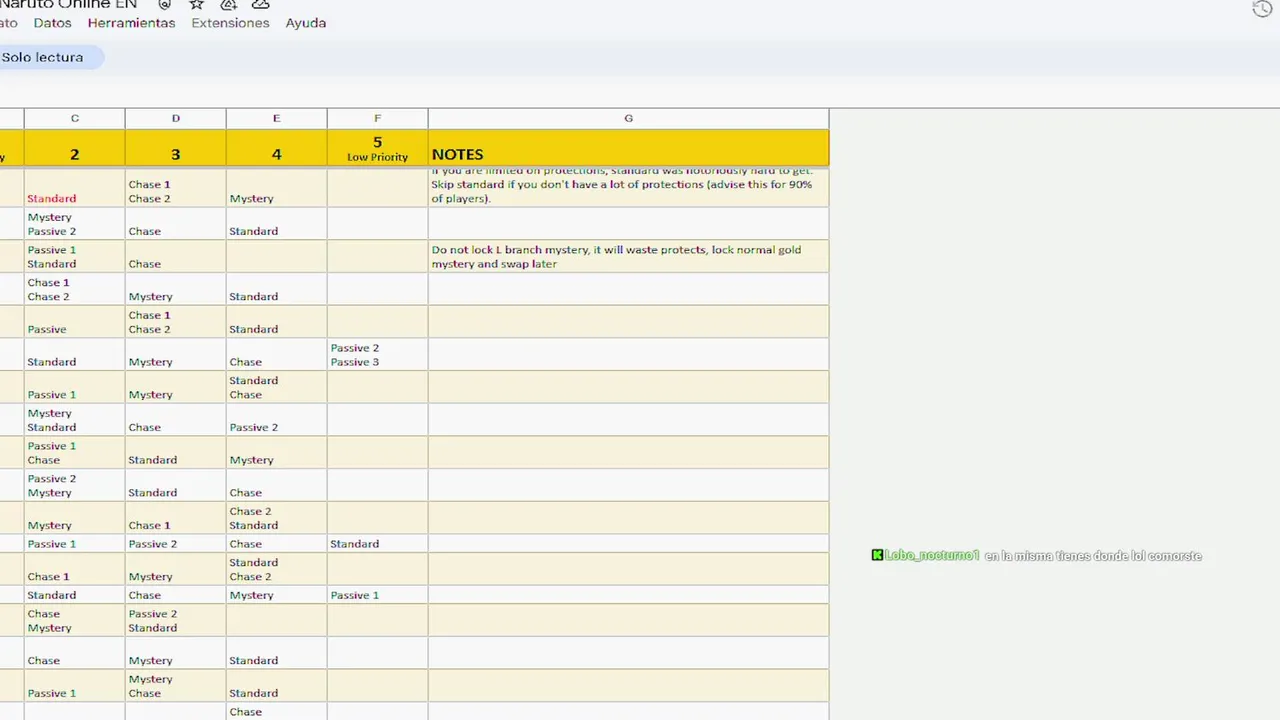Screen dimensions: 1280x720
Task: Select "Chase 1 Chase 2" cell in column C
Action: [x=75, y=289]
